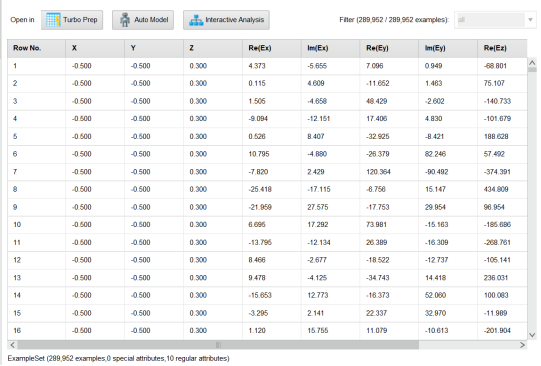This screenshot has height=366, width=541.
Task: Click the vertical scrollbar thumb
Action: pos(532,70)
